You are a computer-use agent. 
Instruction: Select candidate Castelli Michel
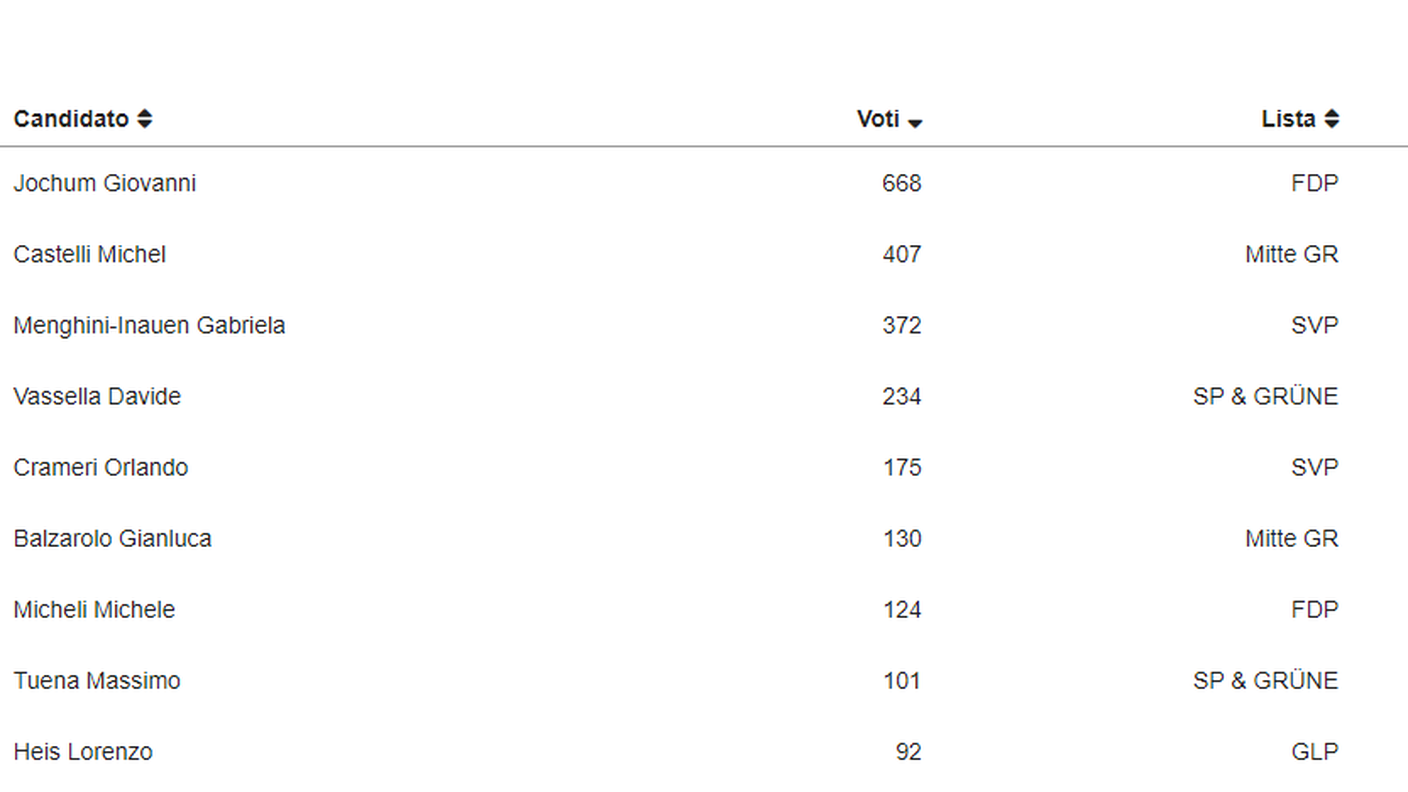point(90,255)
